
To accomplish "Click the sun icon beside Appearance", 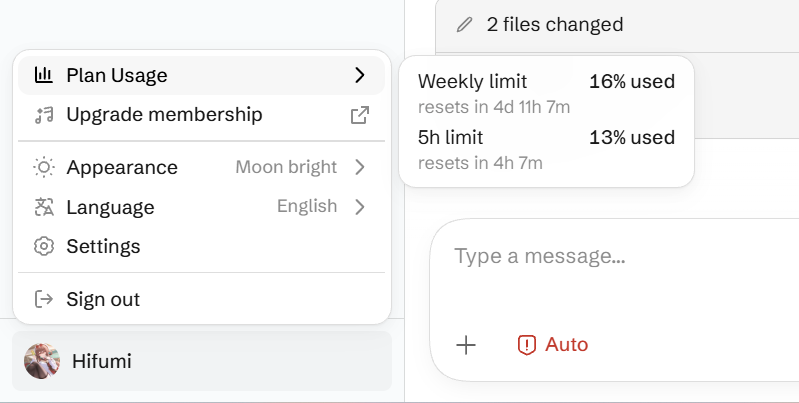I will click(x=44, y=167).
